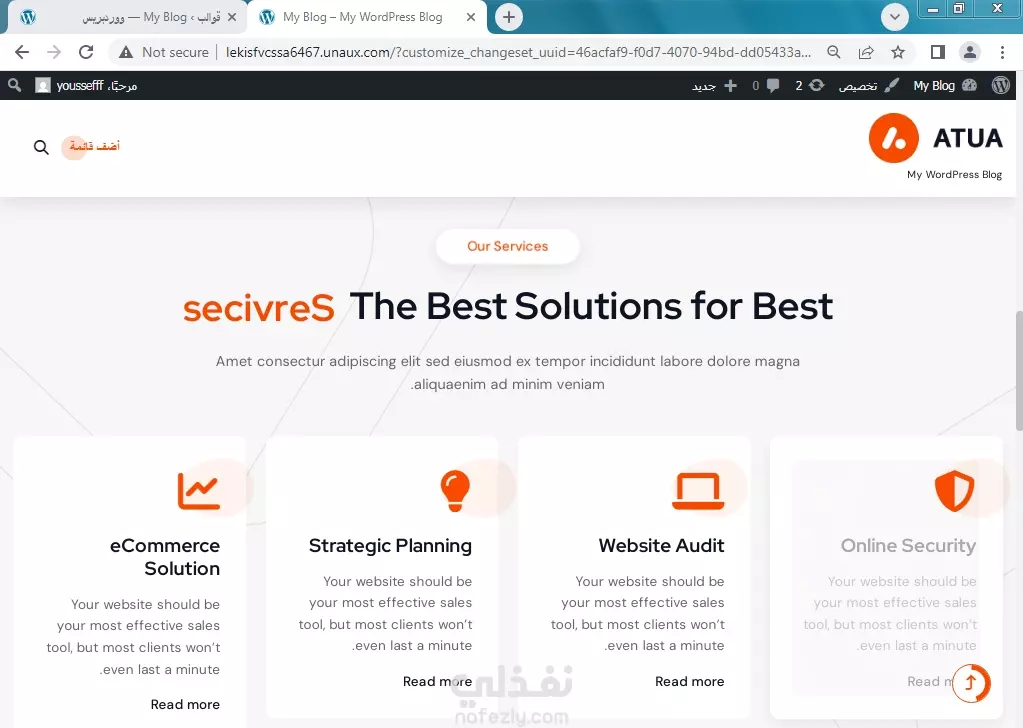Click Read more under Website Audit
This screenshot has width=1023, height=728.
pyautogui.click(x=689, y=681)
